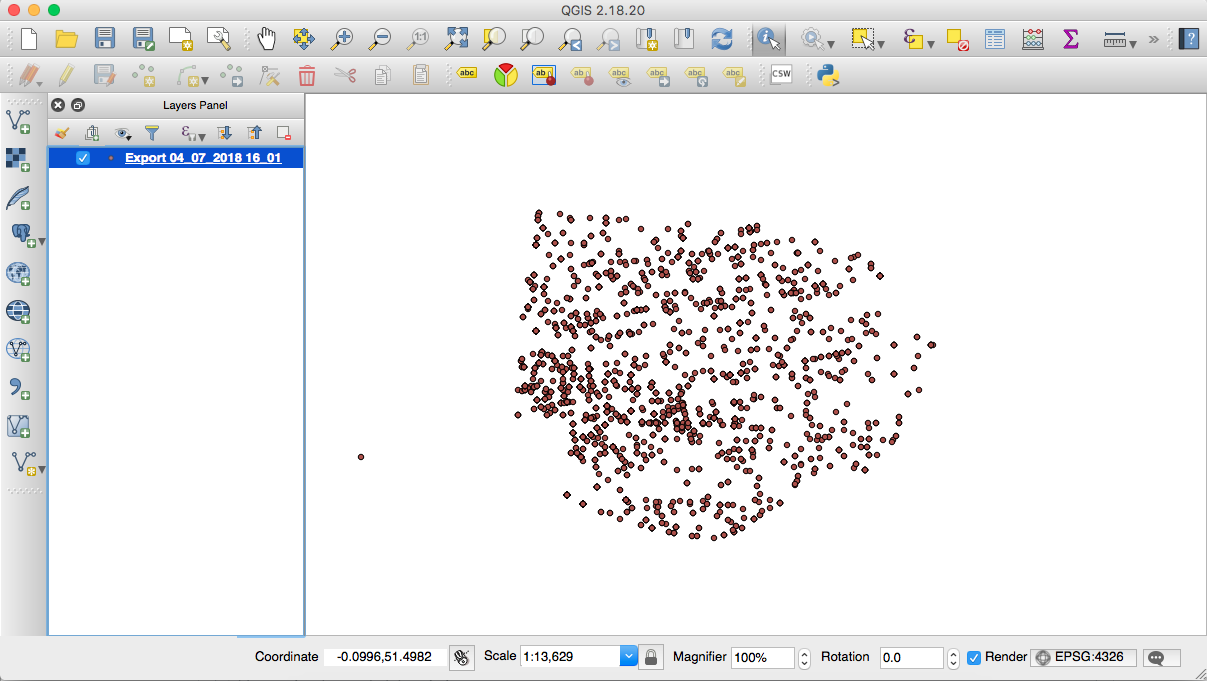Create a new blank project
Screen dimensions: 1207x681
pyautogui.click(x=28, y=39)
